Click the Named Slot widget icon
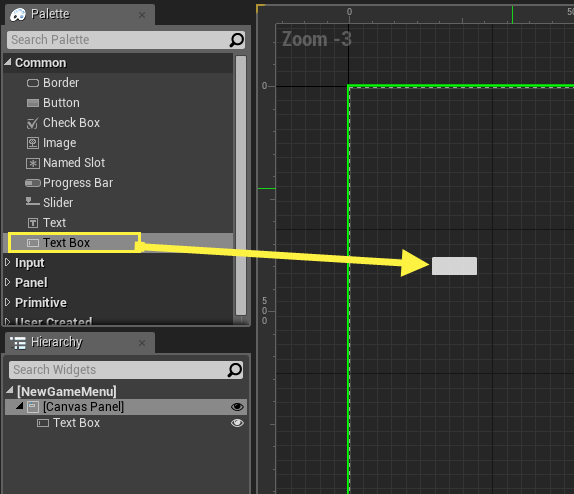Viewport: 574px width, 494px height. 33,163
